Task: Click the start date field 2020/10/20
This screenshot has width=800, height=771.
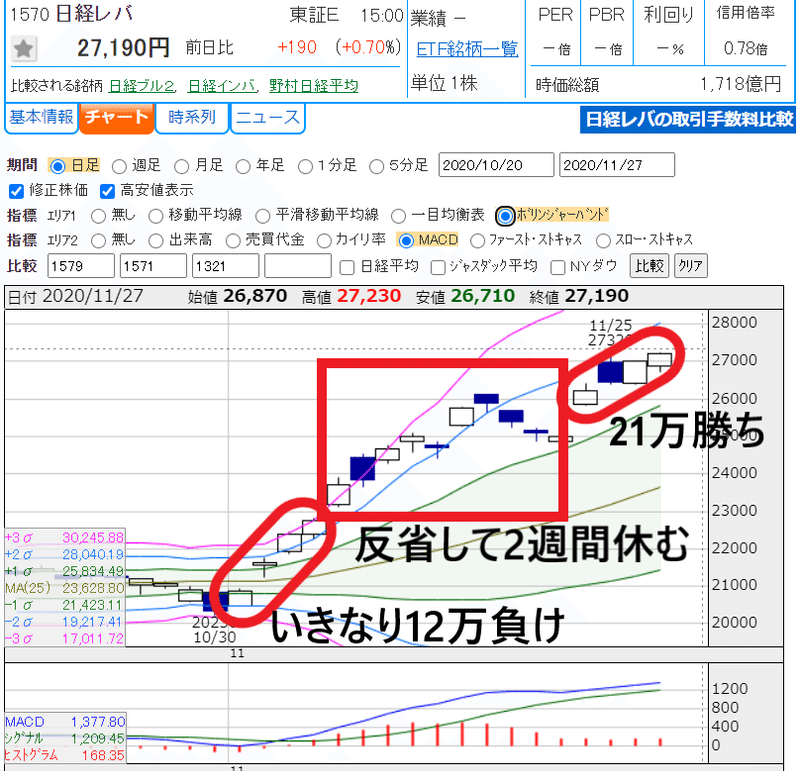Action: coord(496,165)
